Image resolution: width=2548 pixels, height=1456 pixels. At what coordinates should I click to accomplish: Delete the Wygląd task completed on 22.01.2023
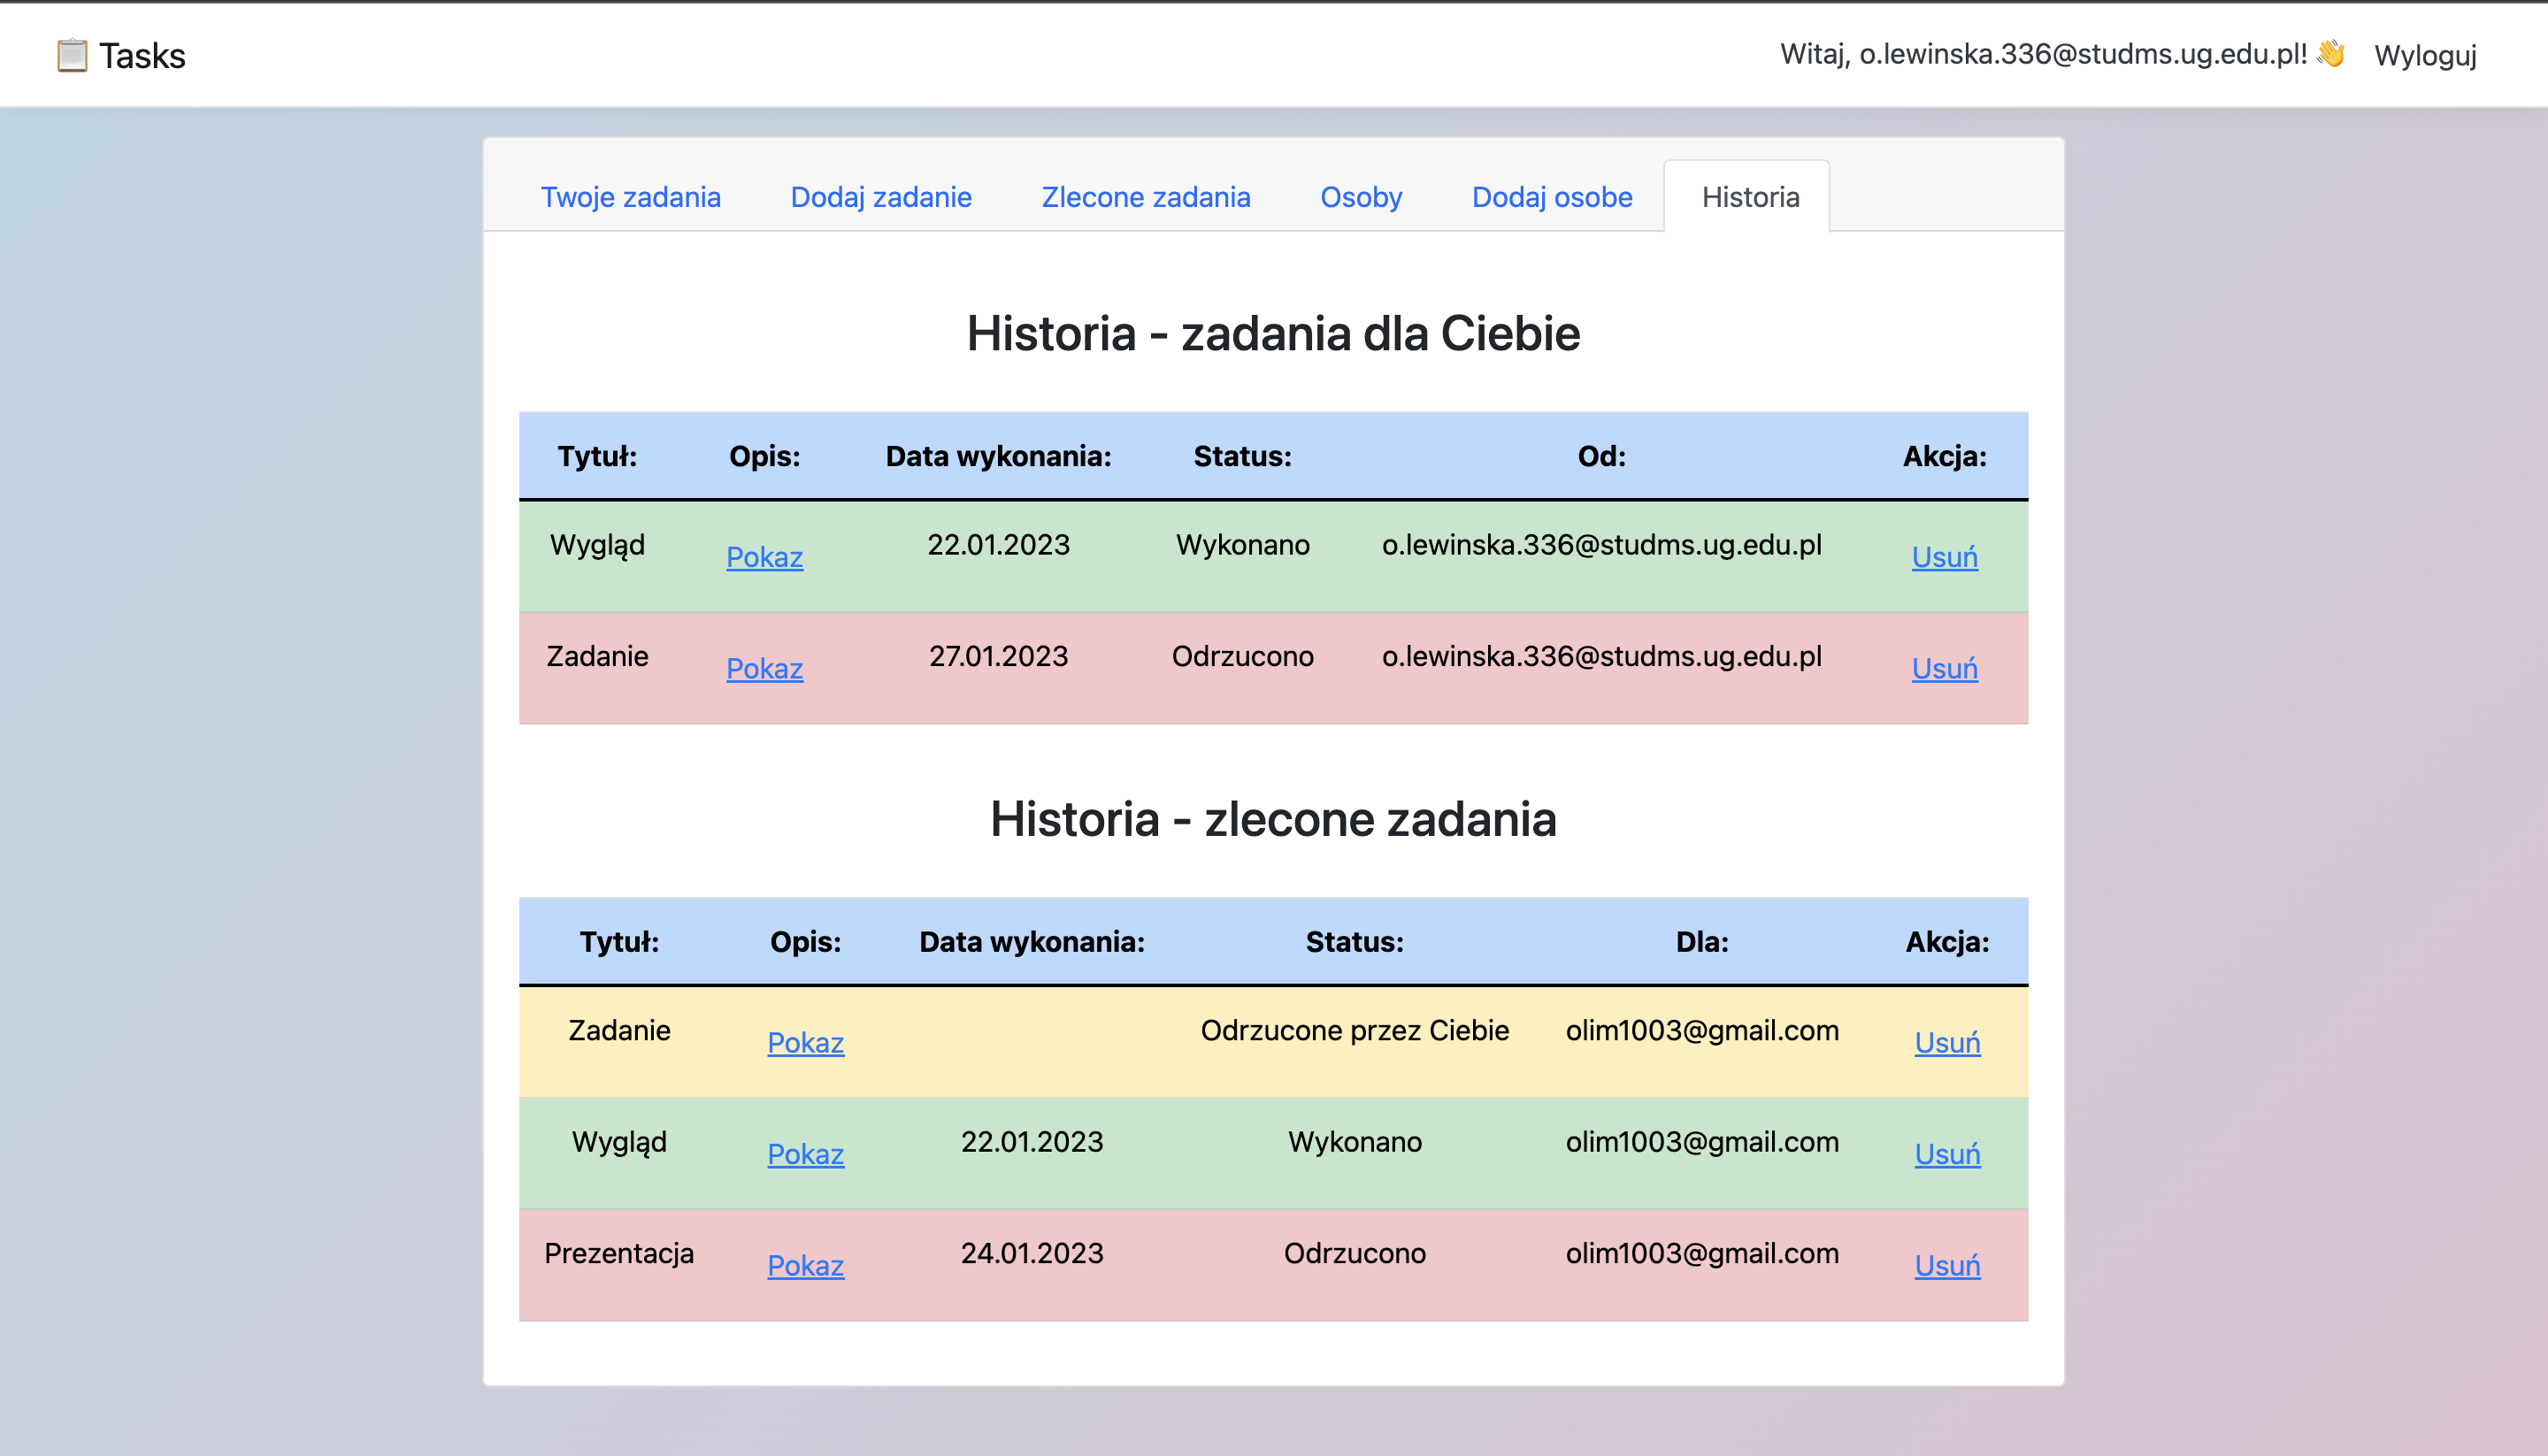[x=1944, y=557]
